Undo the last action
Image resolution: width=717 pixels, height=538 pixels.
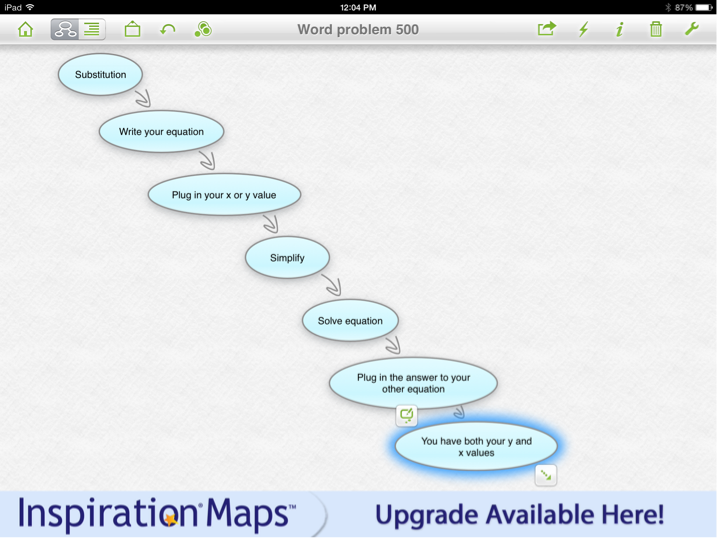click(168, 29)
